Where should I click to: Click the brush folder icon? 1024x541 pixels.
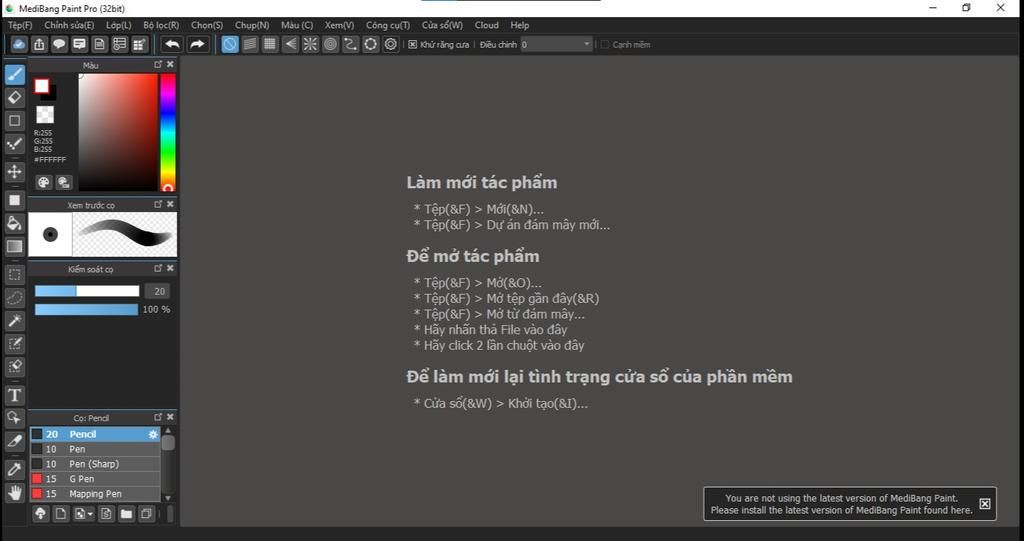point(126,514)
